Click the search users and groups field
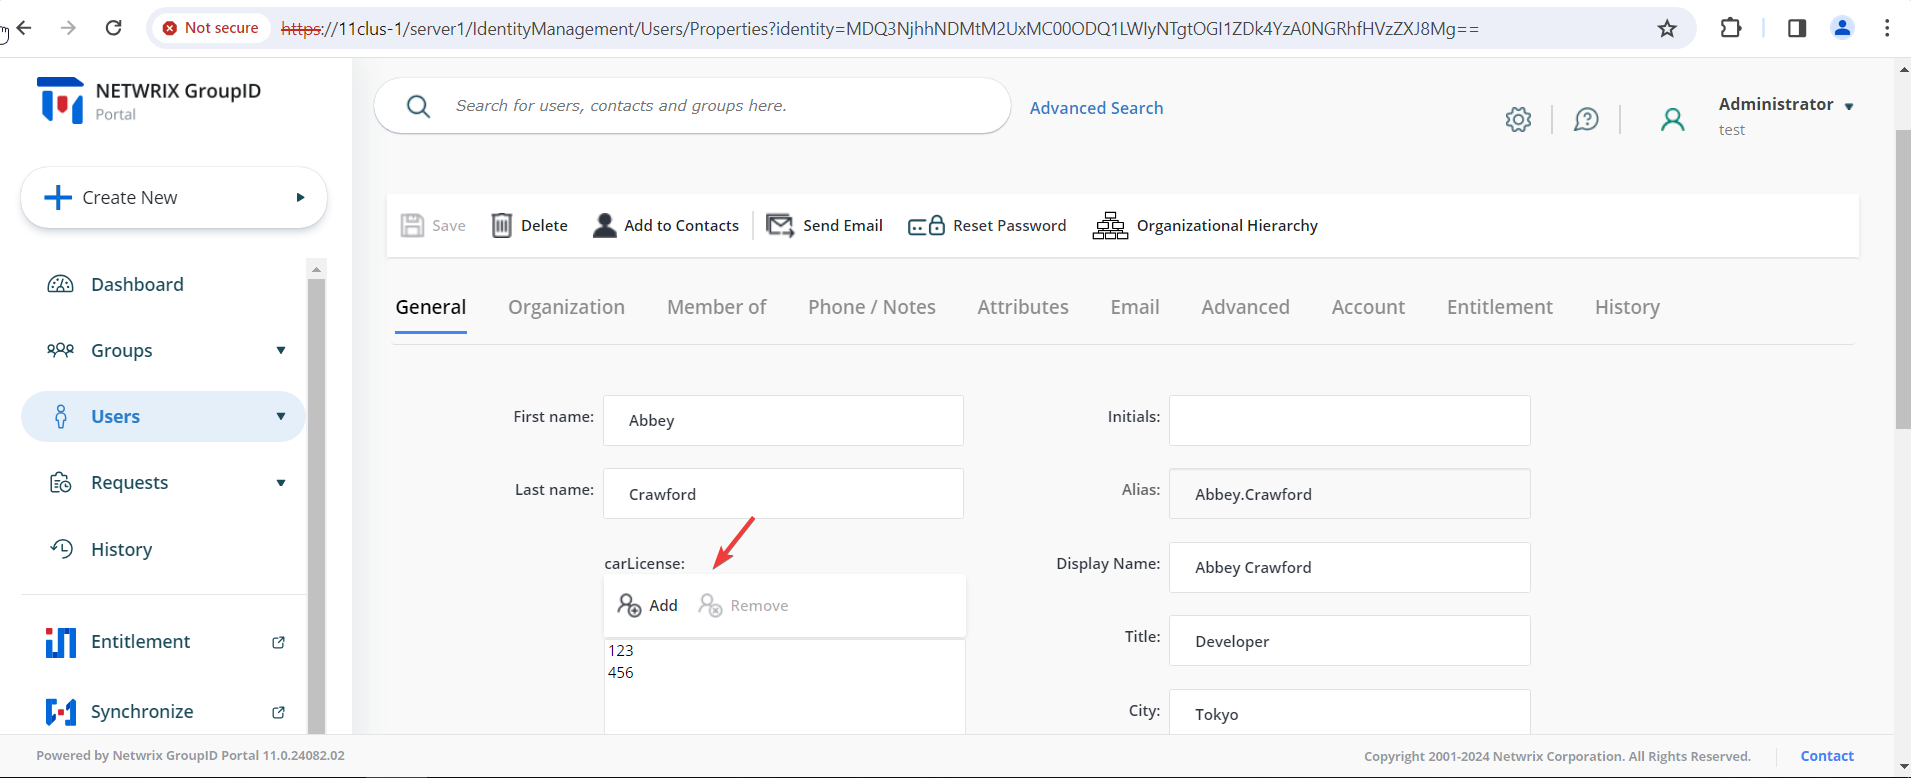Image resolution: width=1911 pixels, height=778 pixels. tap(692, 106)
